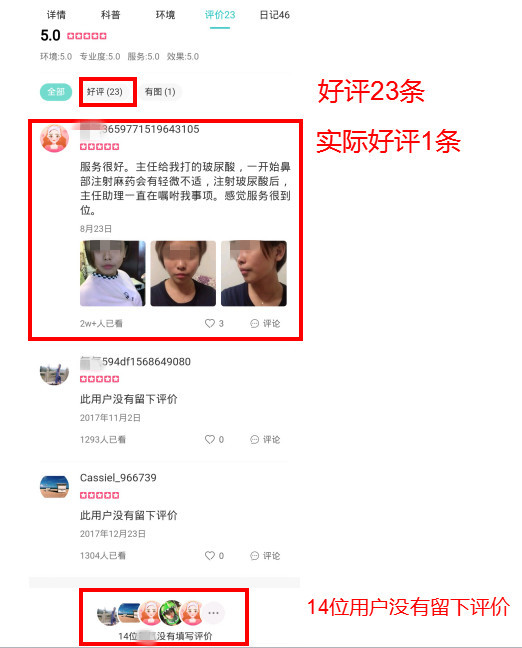
Task: Comment on Cassiel_966739's review
Action: point(265,555)
